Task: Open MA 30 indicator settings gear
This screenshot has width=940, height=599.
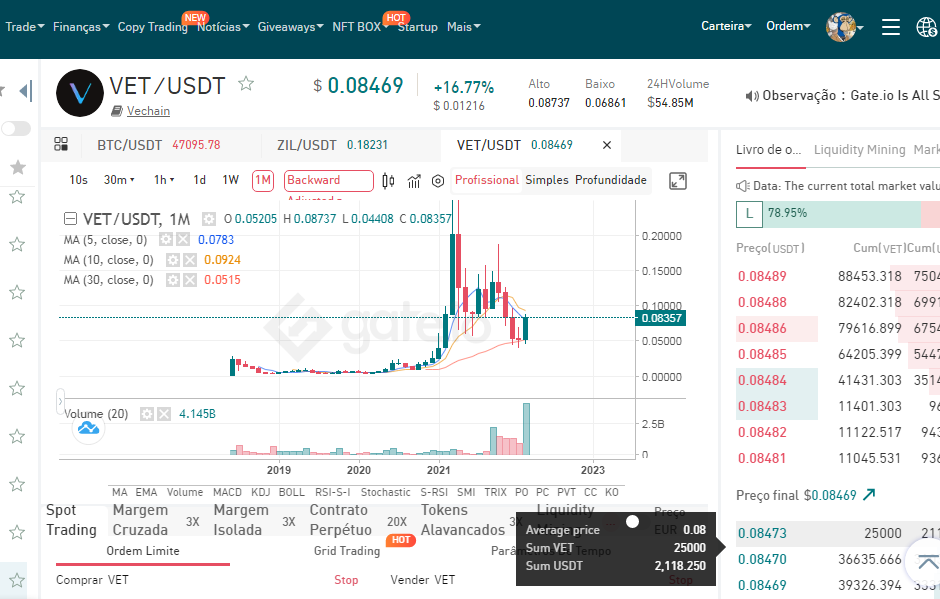Action: point(173,279)
